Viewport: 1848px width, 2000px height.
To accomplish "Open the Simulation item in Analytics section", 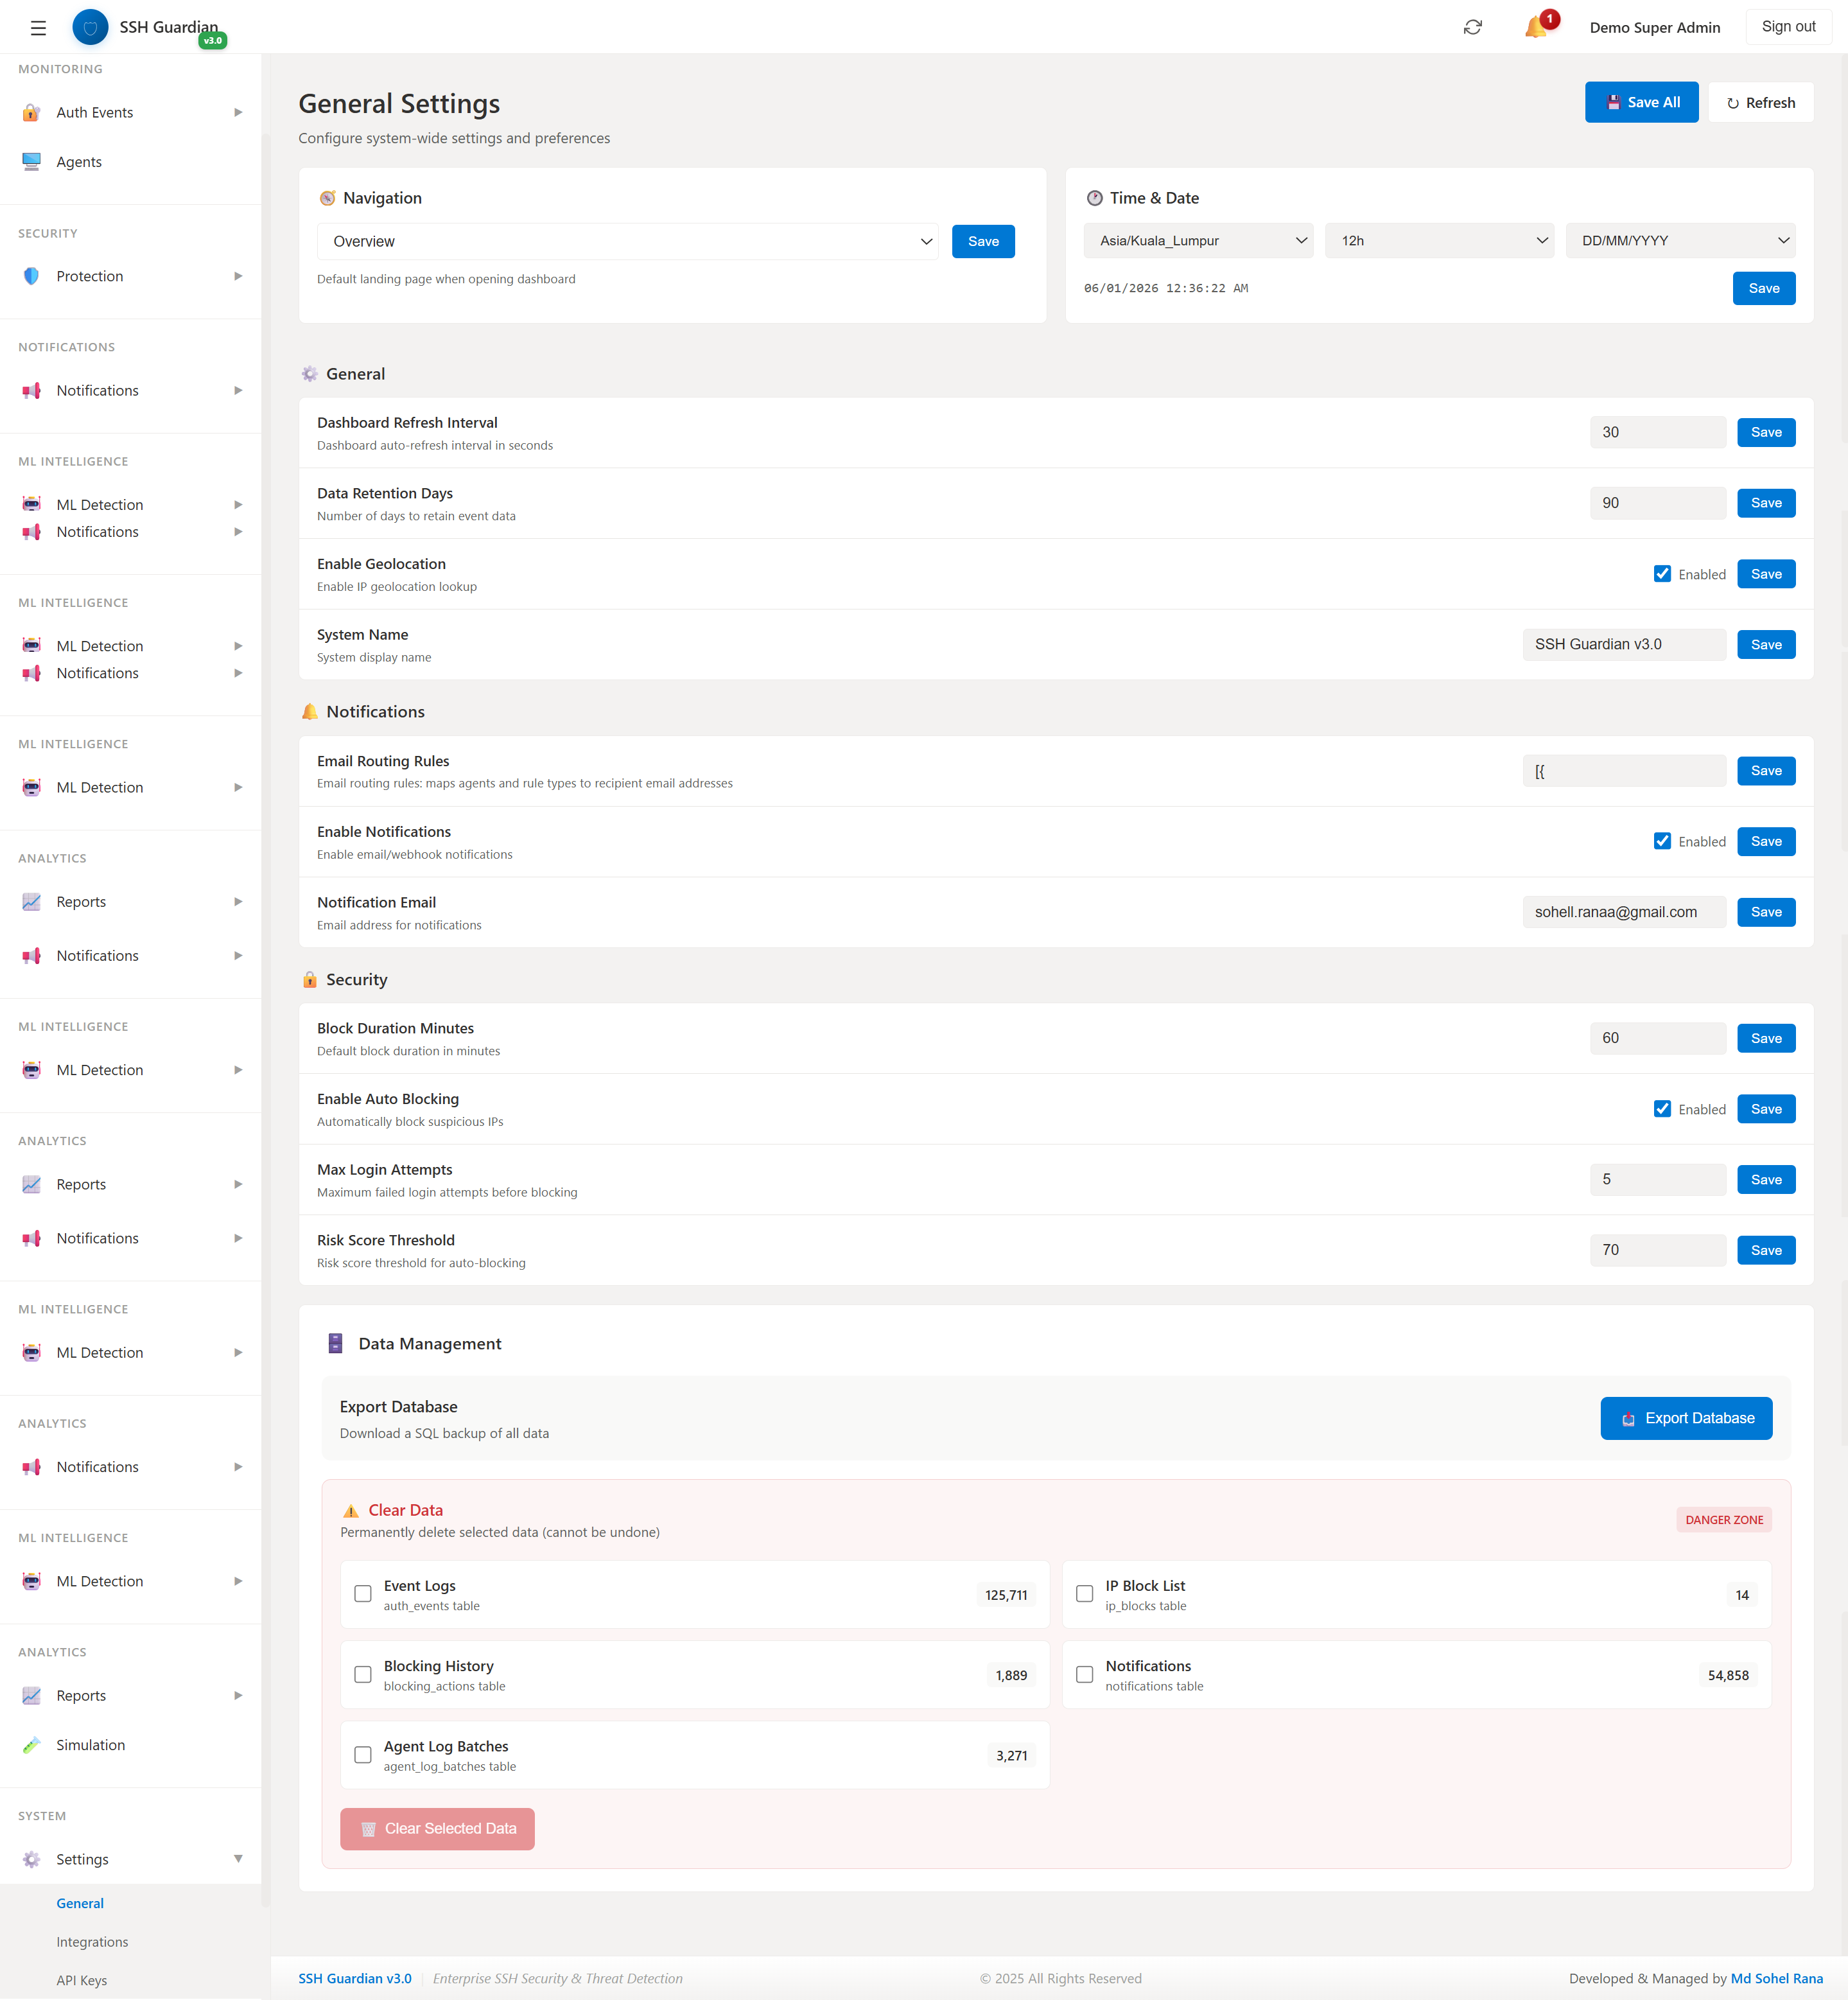I will tap(90, 1744).
